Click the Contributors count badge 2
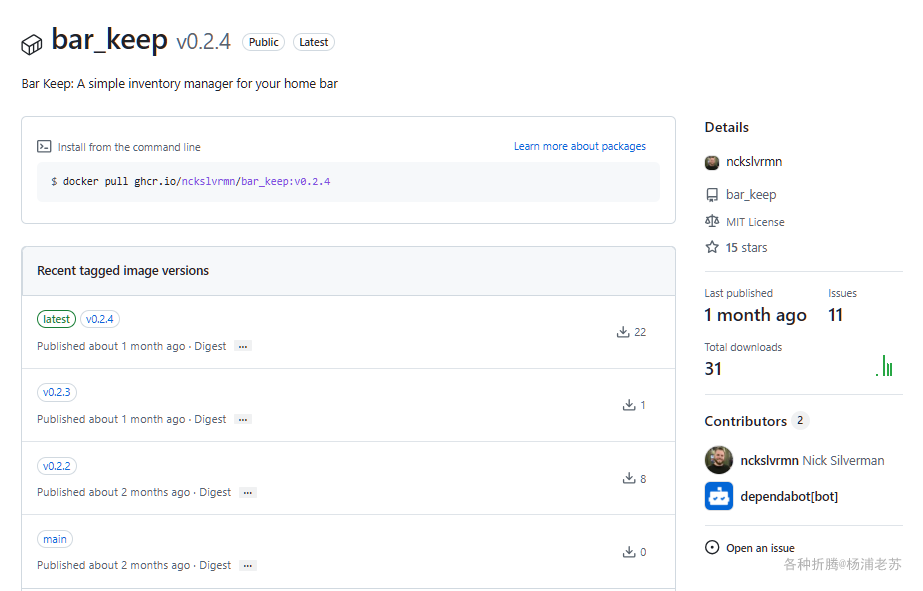 click(x=800, y=420)
